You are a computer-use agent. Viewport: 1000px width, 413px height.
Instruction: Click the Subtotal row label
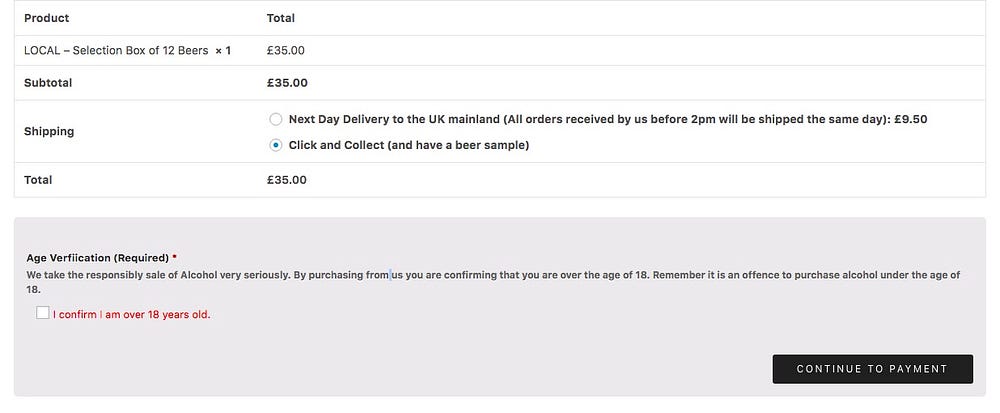tap(48, 83)
